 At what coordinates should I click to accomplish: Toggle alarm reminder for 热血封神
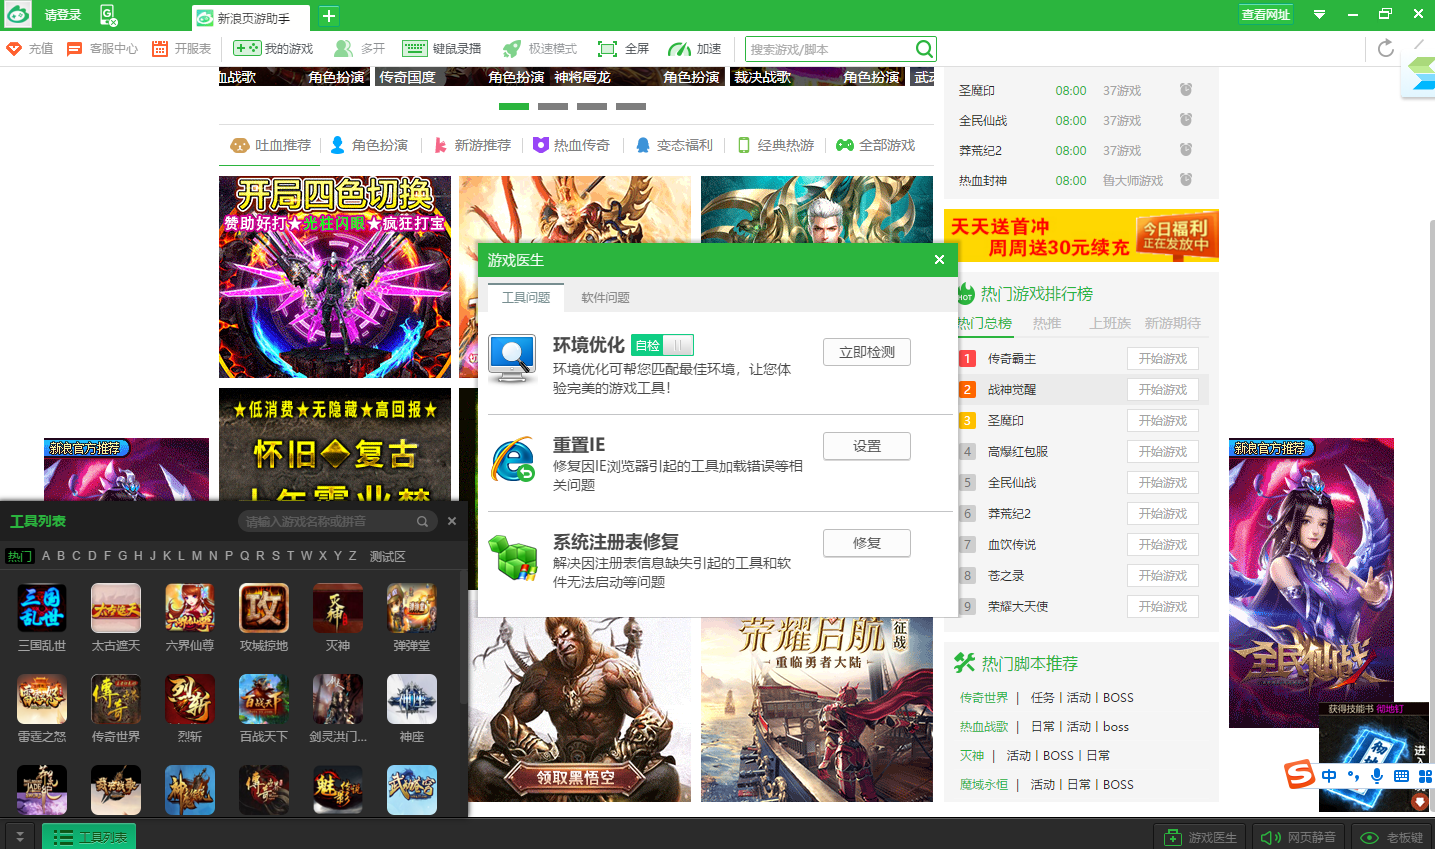click(x=1186, y=180)
